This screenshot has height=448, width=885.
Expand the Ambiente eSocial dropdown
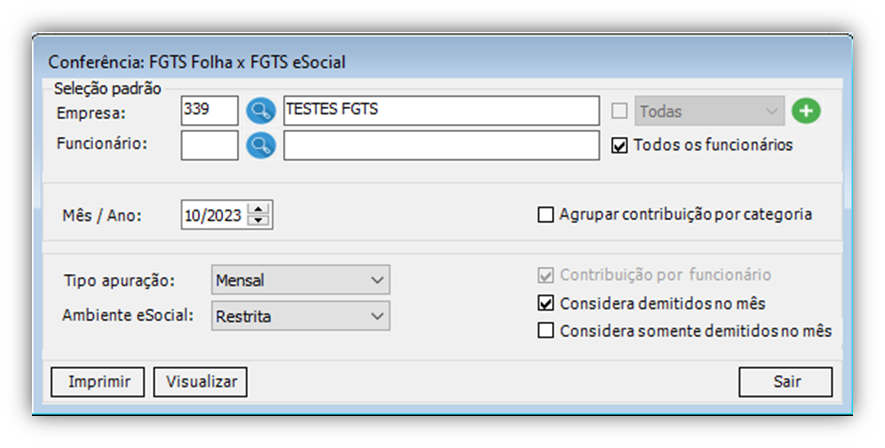(300, 316)
